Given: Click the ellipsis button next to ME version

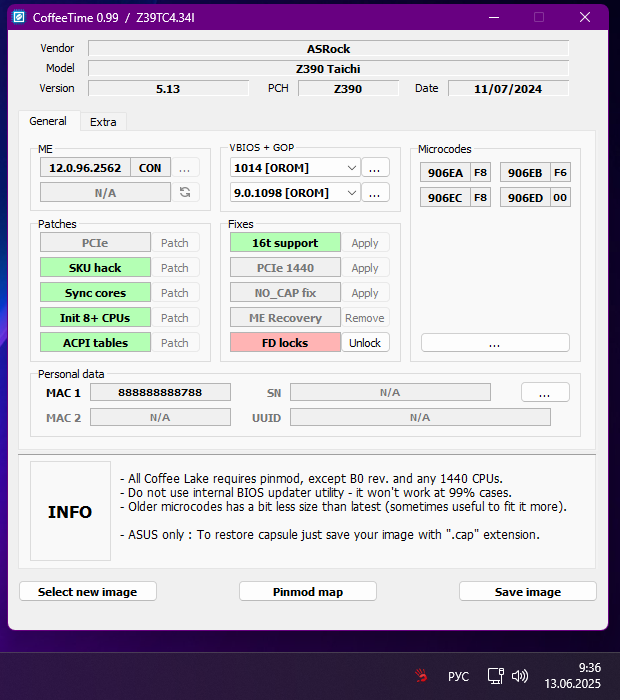Looking at the screenshot, I should click(185, 168).
